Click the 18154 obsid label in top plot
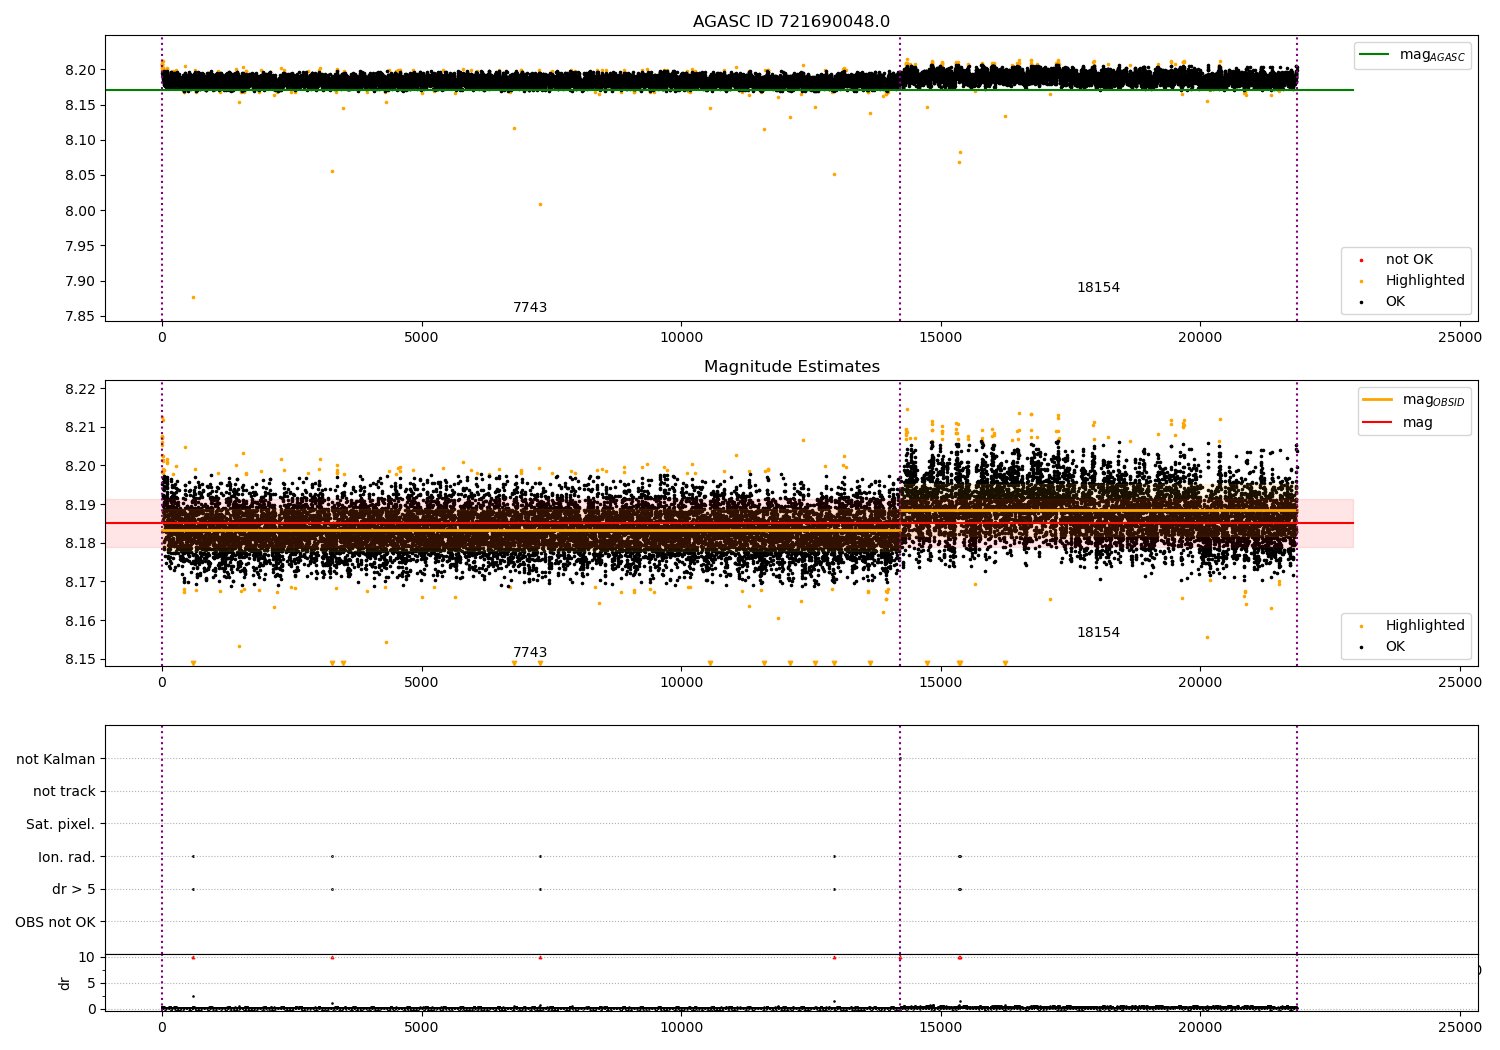This screenshot has width=1500, height=1050. pyautogui.click(x=1098, y=288)
